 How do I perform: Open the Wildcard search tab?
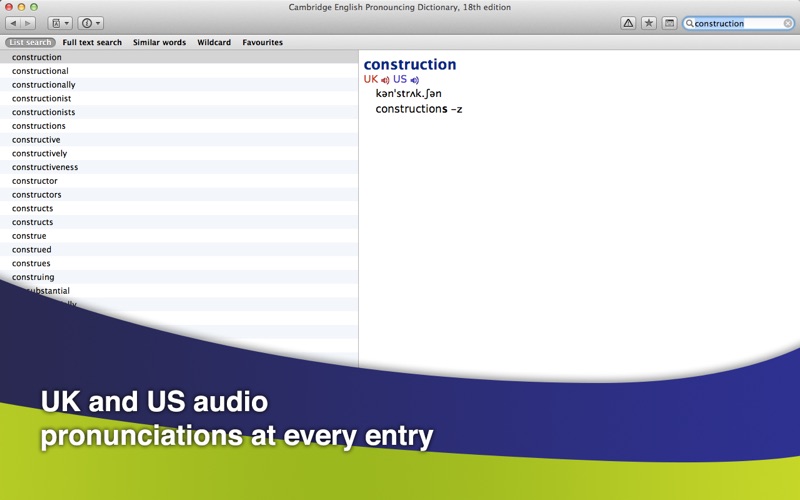point(214,43)
